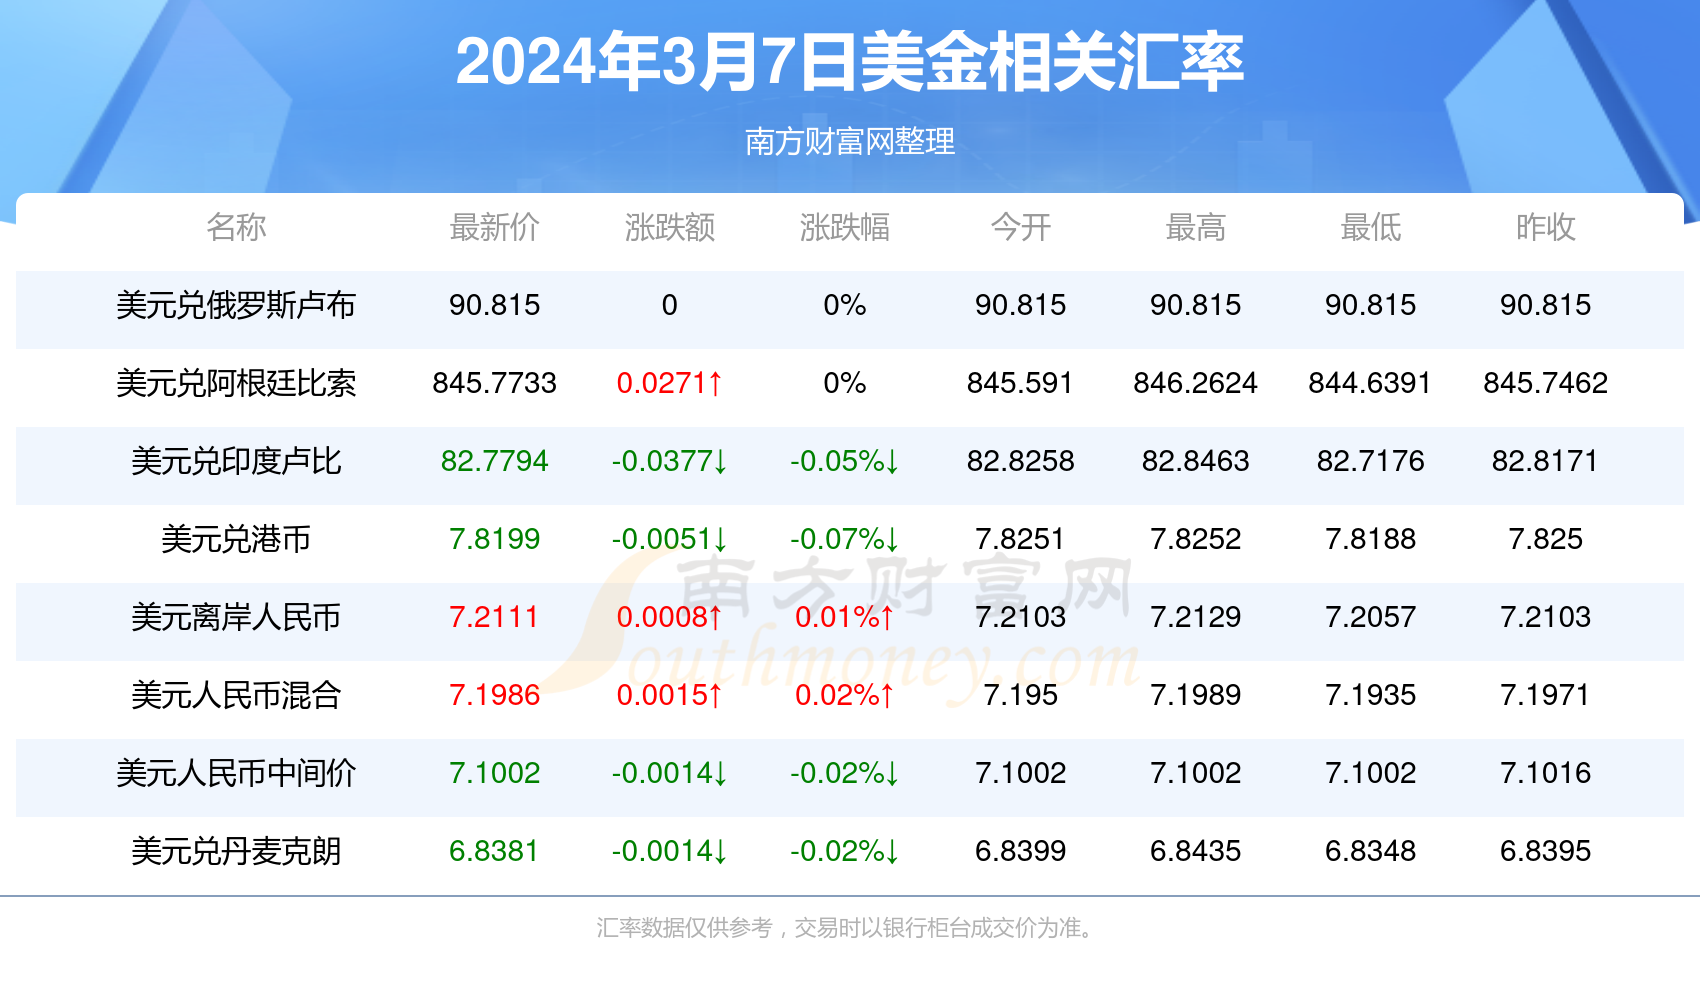The width and height of the screenshot is (1700, 1000).
Task: Select high value 82.8463
Action: coord(1195,461)
